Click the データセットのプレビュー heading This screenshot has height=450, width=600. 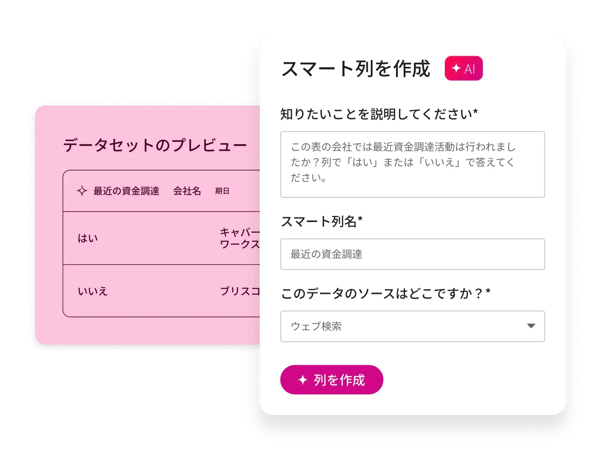155,145
